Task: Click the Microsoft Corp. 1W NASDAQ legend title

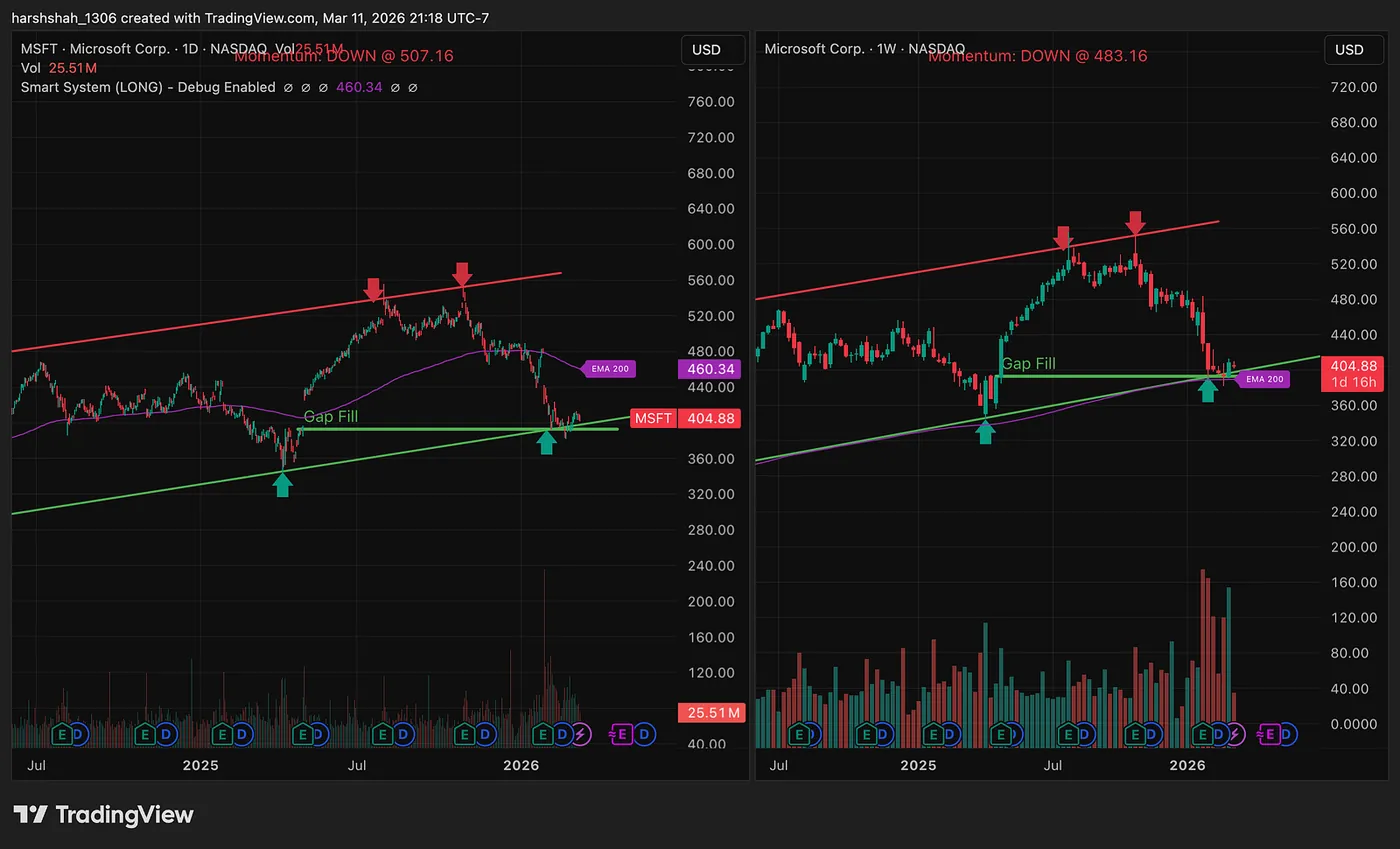Action: (x=865, y=48)
